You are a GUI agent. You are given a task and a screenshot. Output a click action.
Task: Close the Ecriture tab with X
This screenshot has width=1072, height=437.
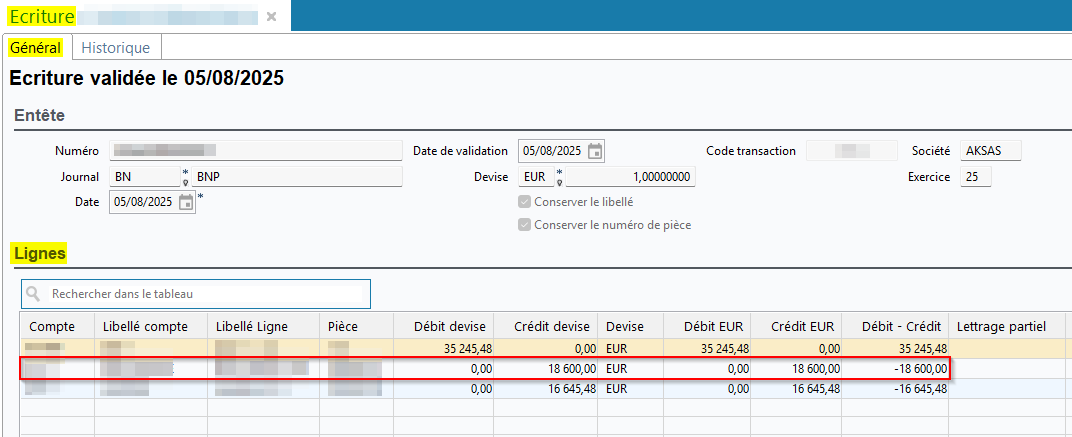pyautogui.click(x=271, y=17)
